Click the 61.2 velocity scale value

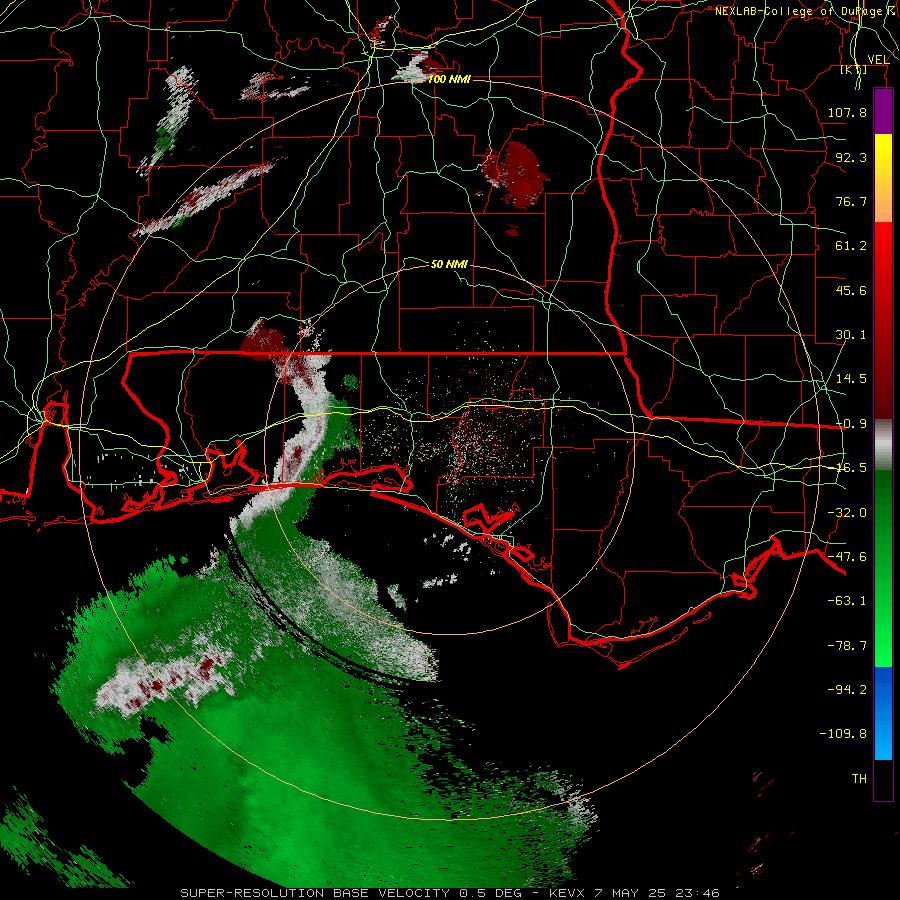tap(851, 246)
